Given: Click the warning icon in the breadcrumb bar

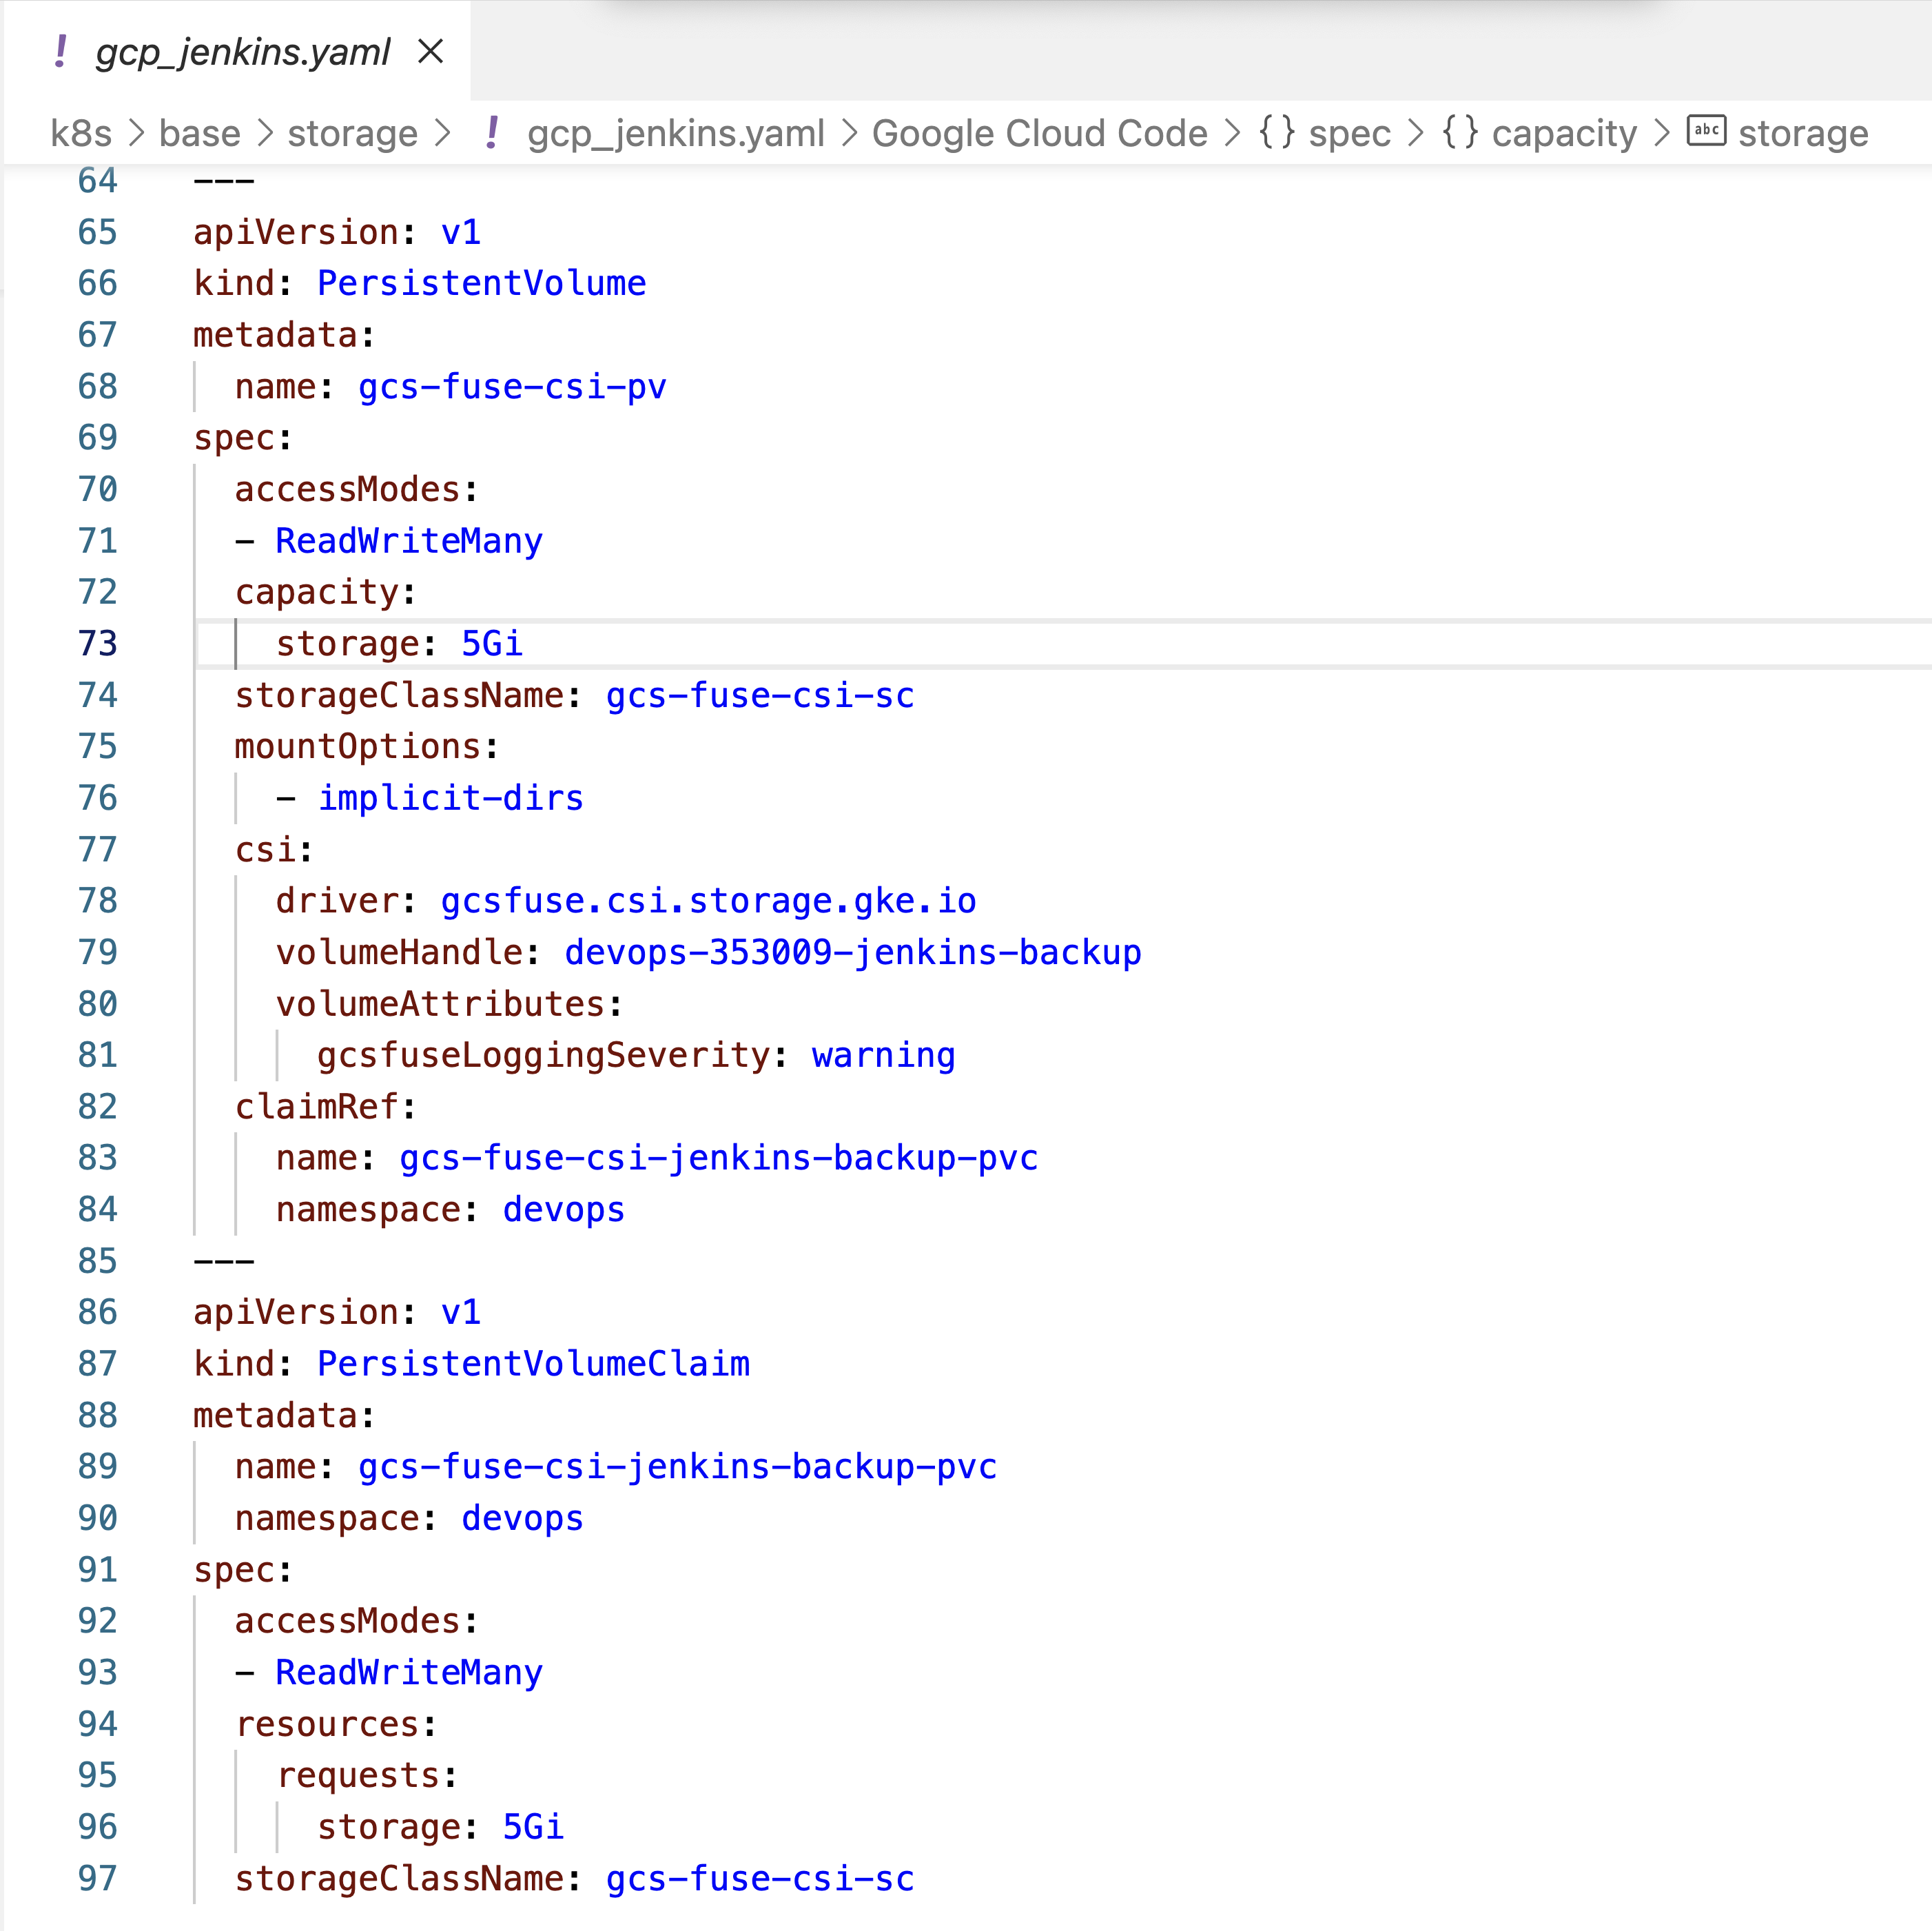Looking at the screenshot, I should (492, 133).
